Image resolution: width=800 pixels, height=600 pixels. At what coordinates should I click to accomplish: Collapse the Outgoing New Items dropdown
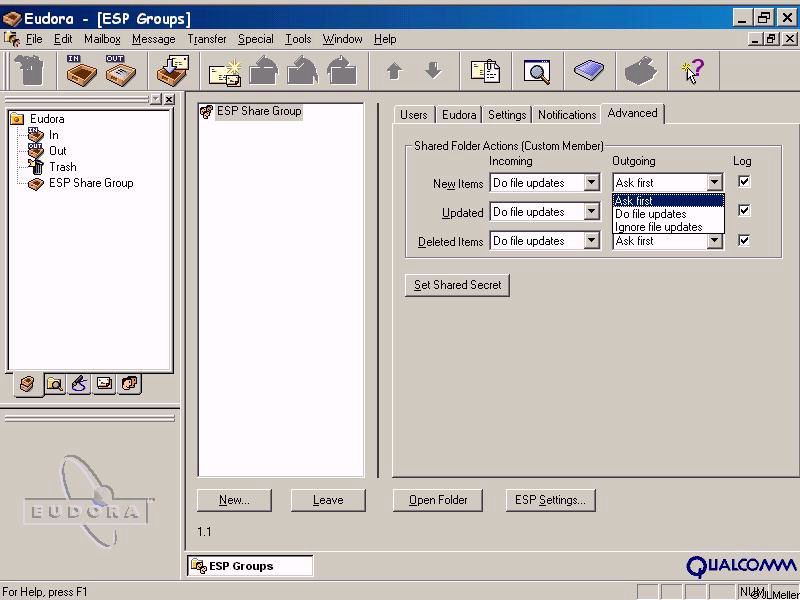[715, 182]
